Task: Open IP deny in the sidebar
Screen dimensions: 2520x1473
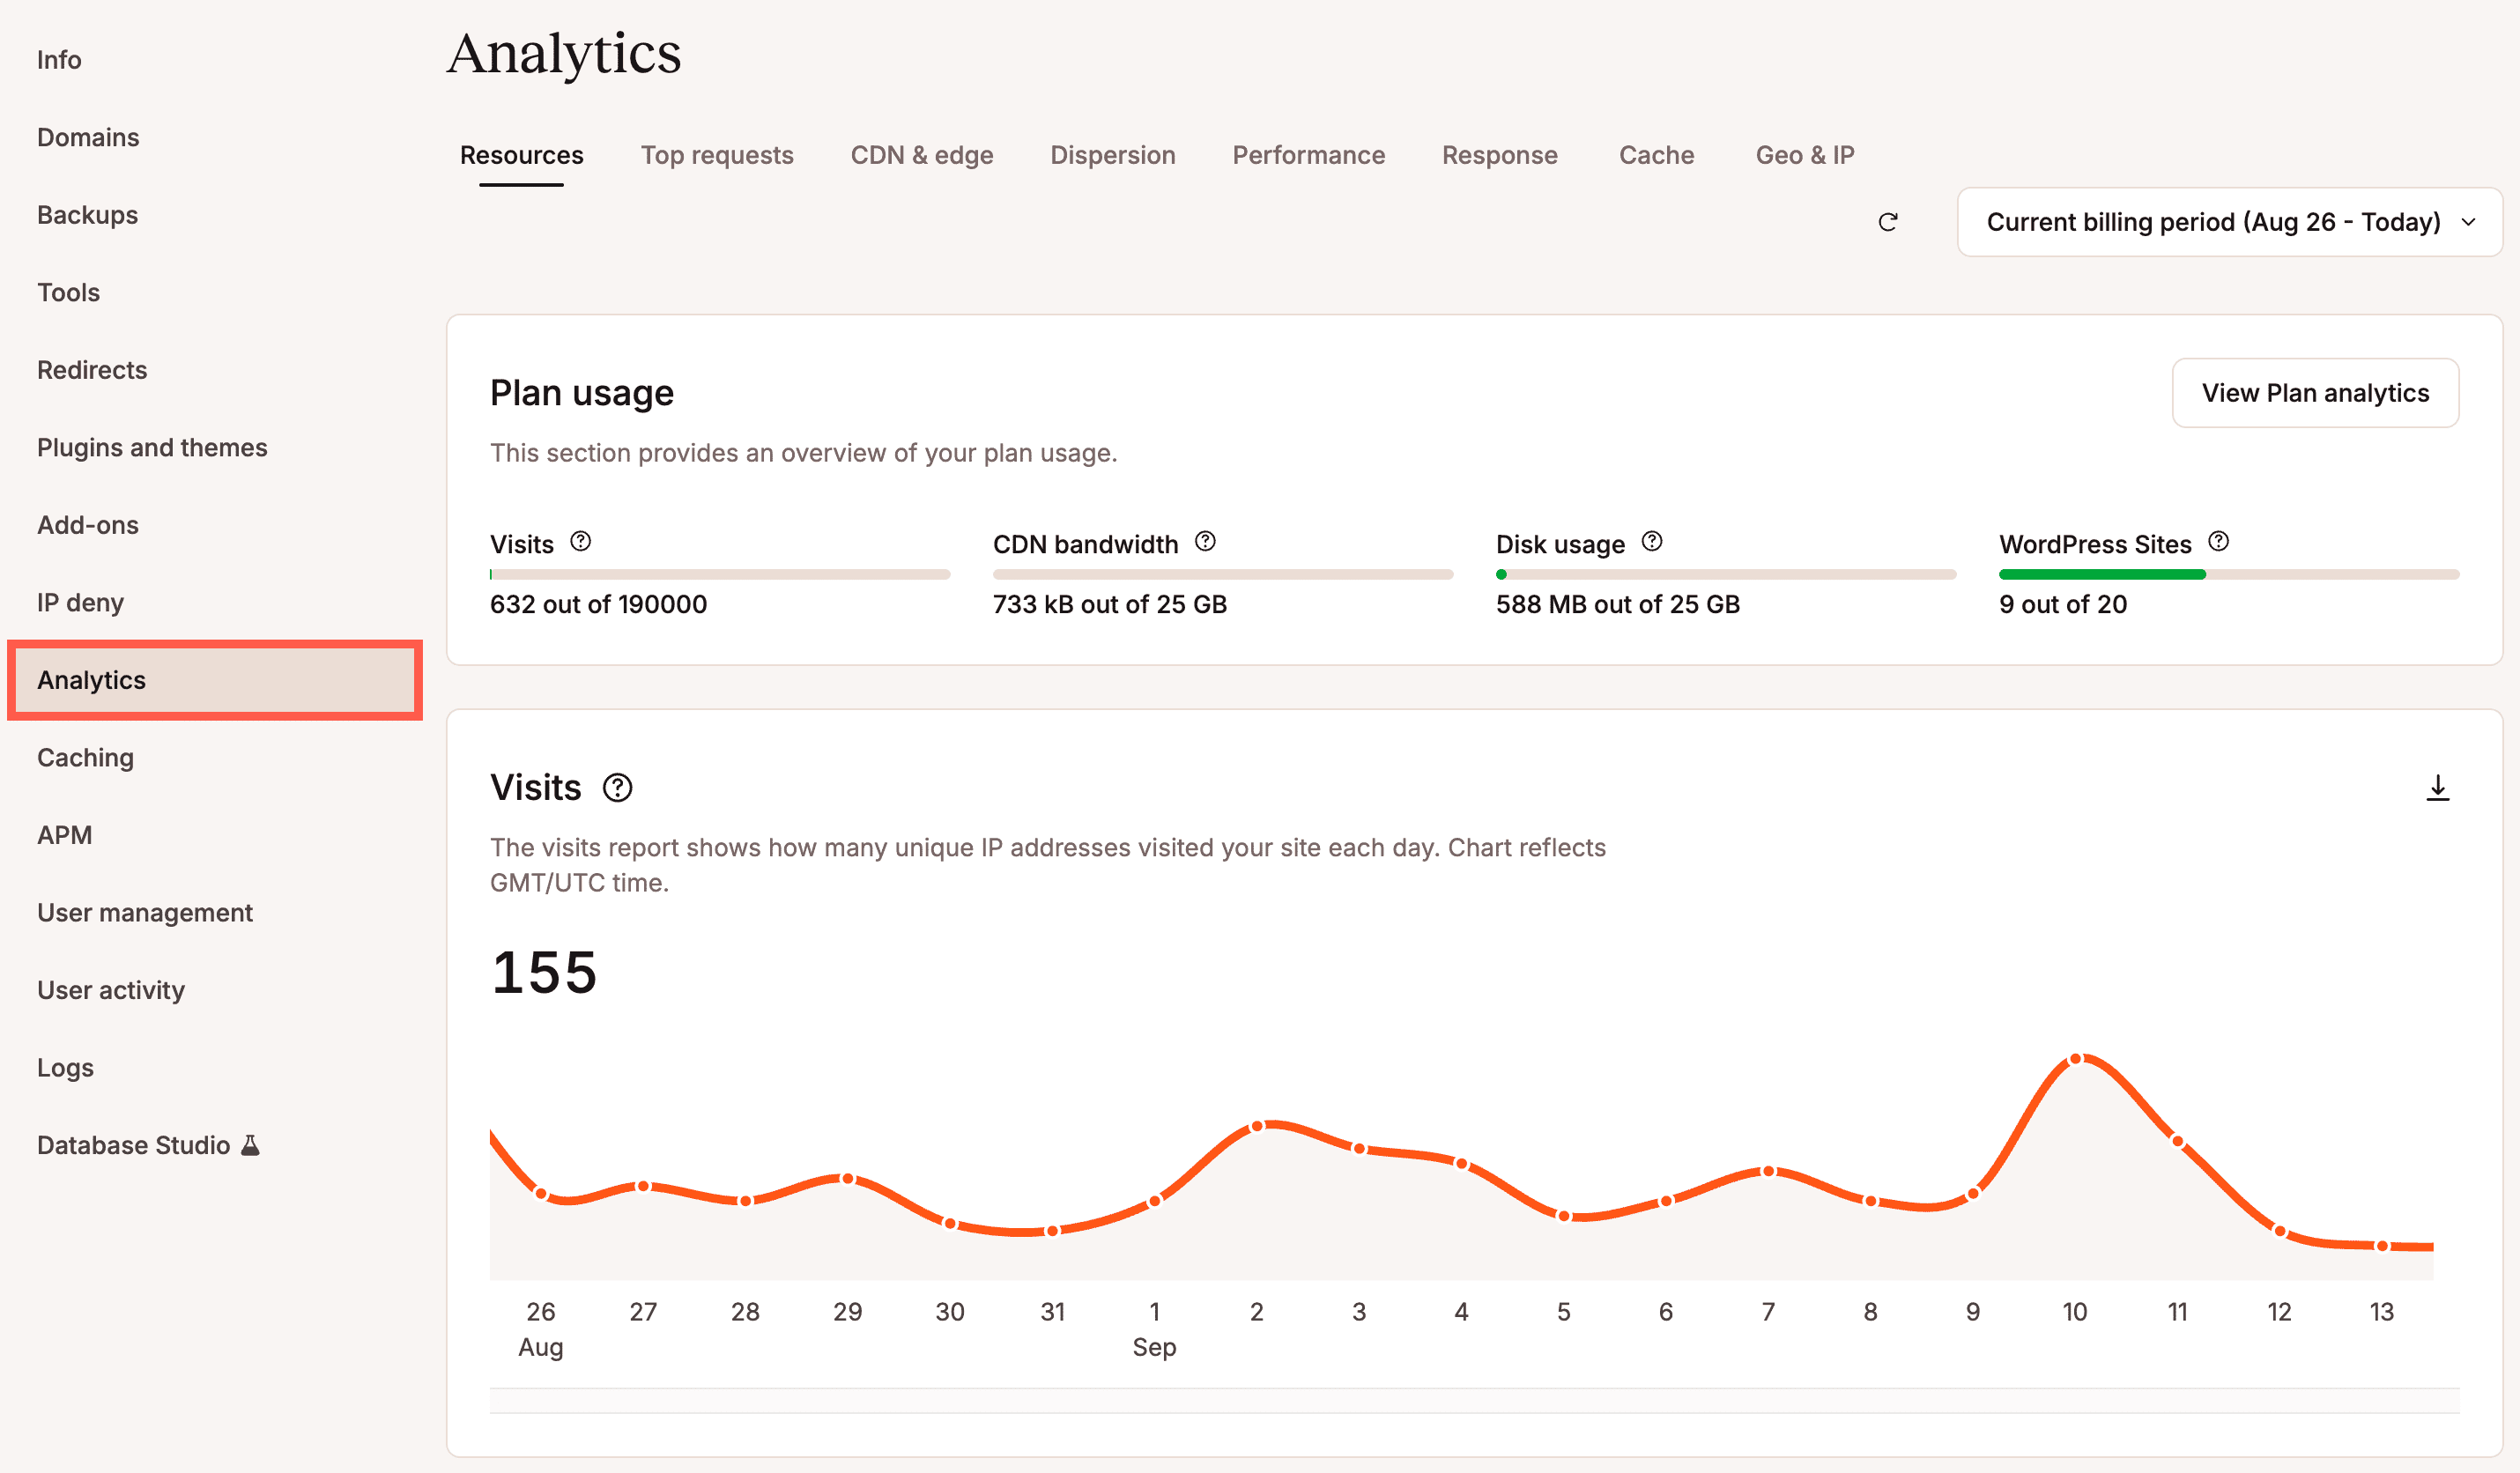Action: point(80,602)
